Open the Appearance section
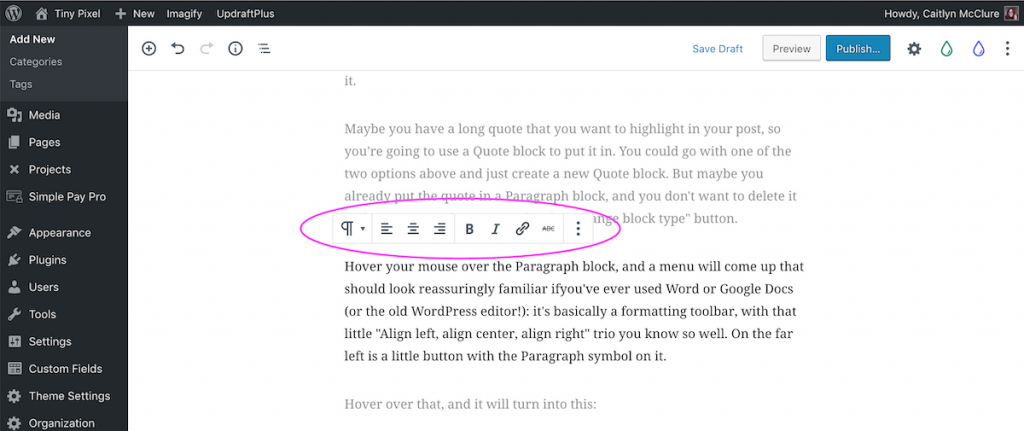Screen dimensions: 1024x431 (x=59, y=232)
